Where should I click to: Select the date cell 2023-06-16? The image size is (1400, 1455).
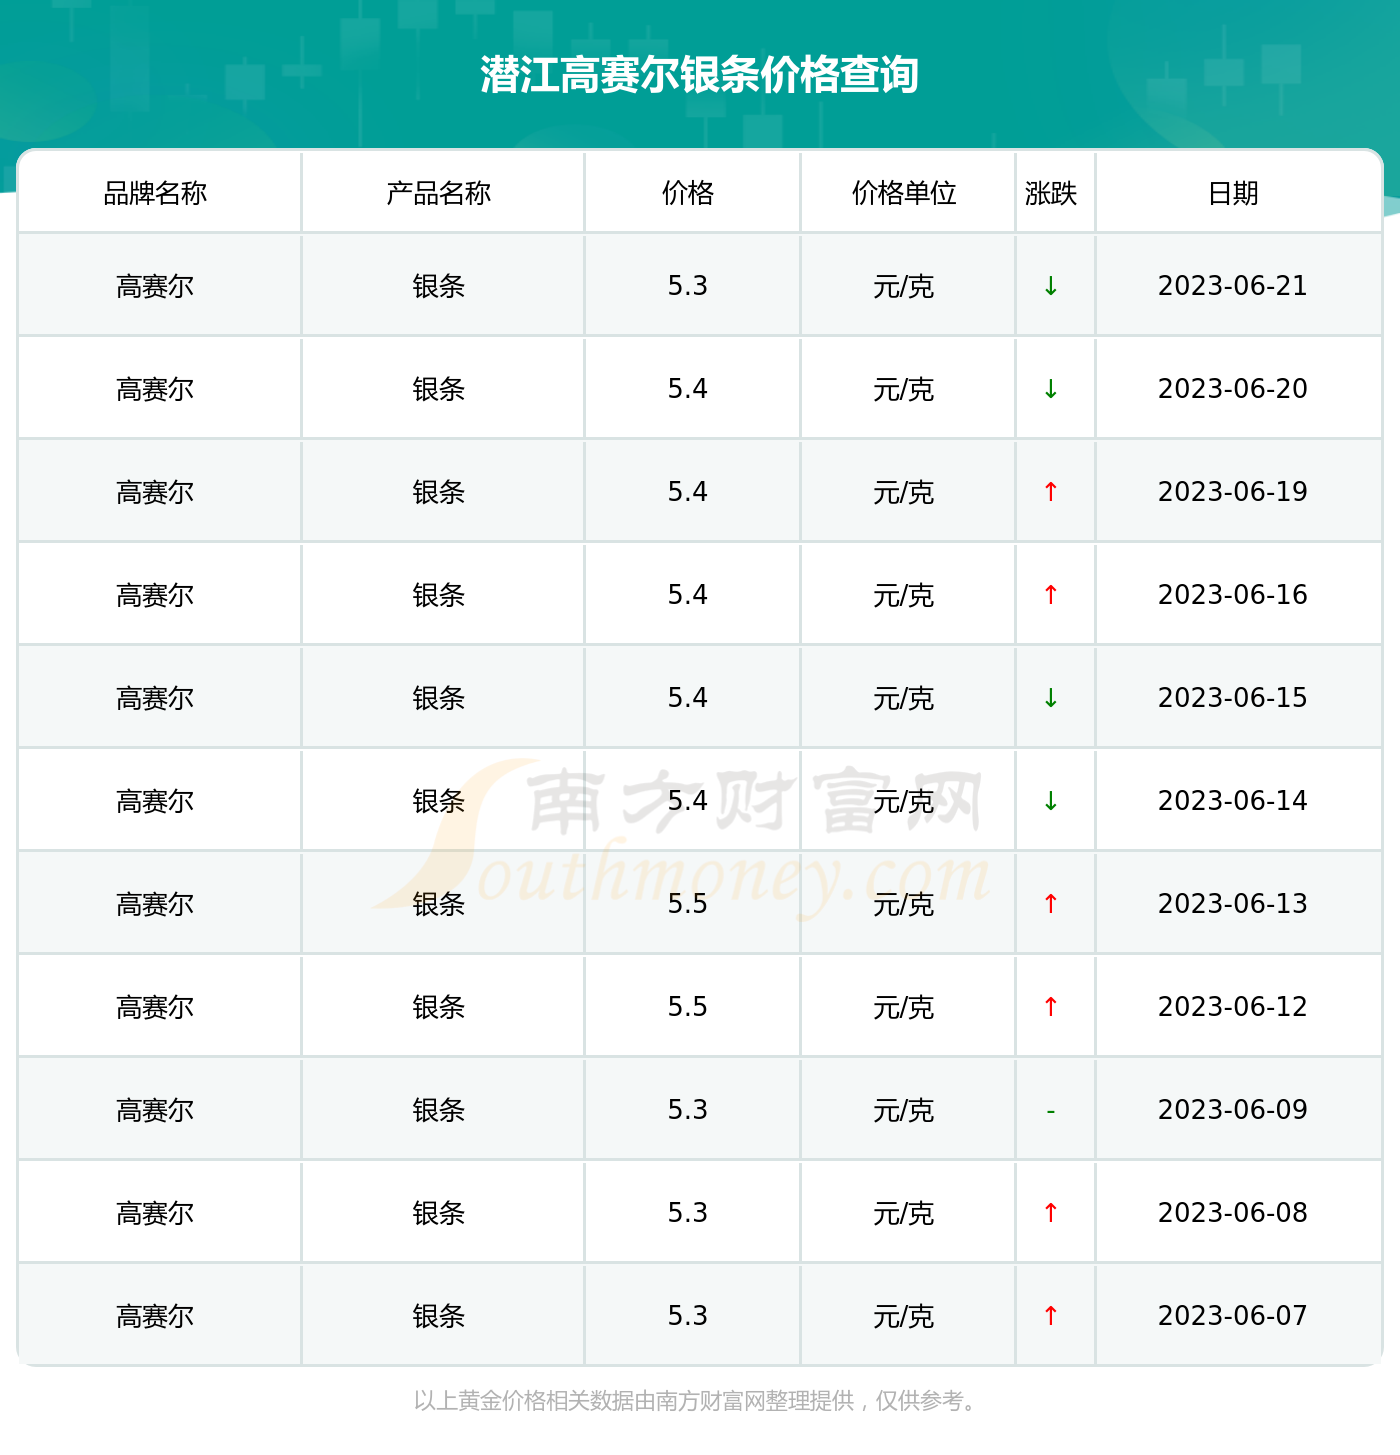click(x=1233, y=595)
